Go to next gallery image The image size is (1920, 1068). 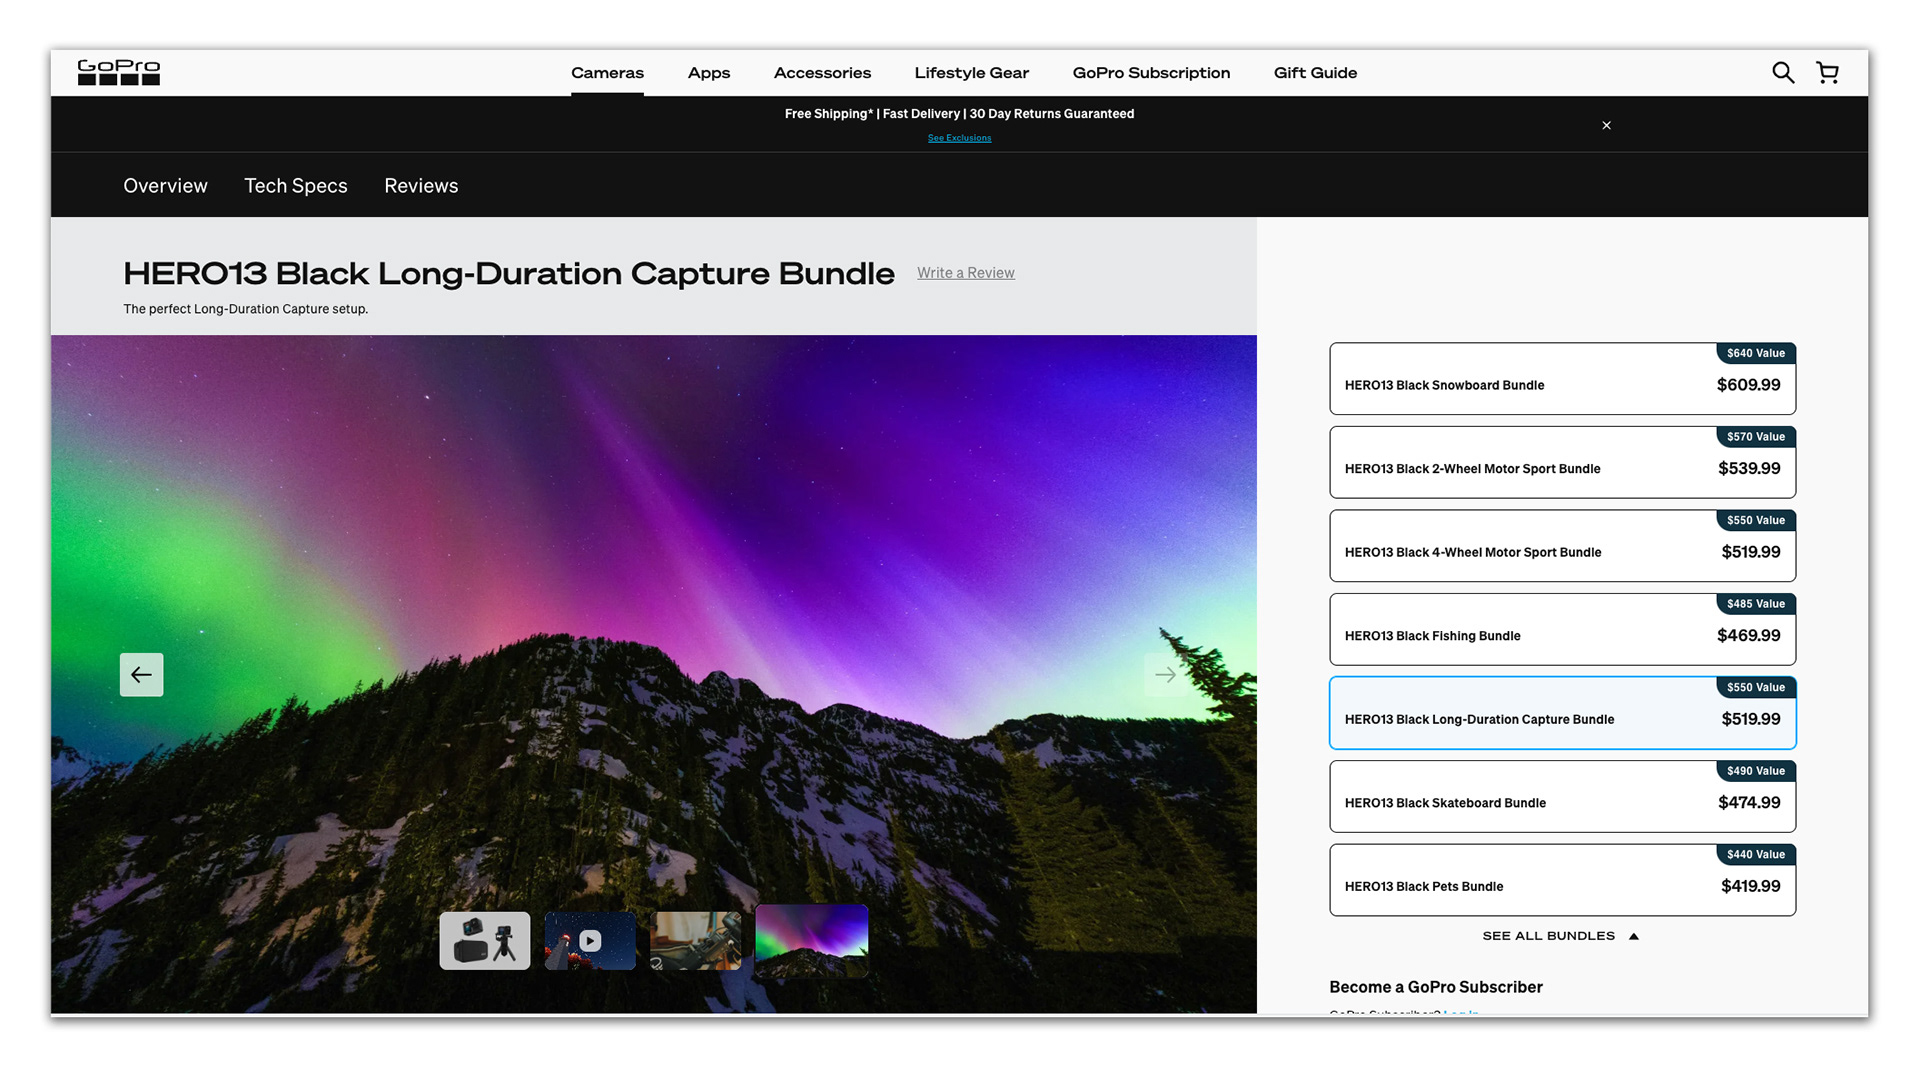click(1165, 675)
